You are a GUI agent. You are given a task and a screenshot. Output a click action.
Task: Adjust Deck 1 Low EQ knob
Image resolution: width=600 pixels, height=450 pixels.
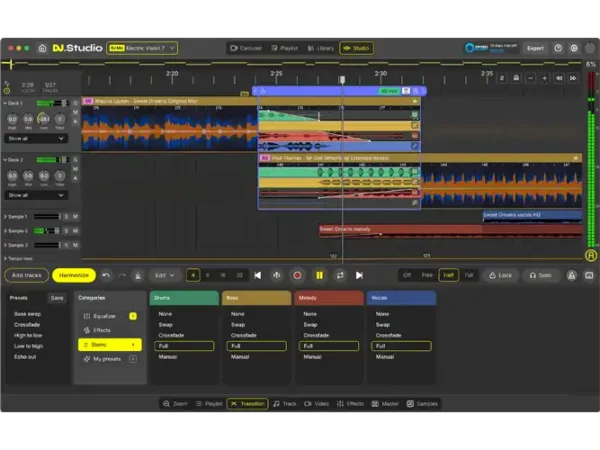click(44, 119)
